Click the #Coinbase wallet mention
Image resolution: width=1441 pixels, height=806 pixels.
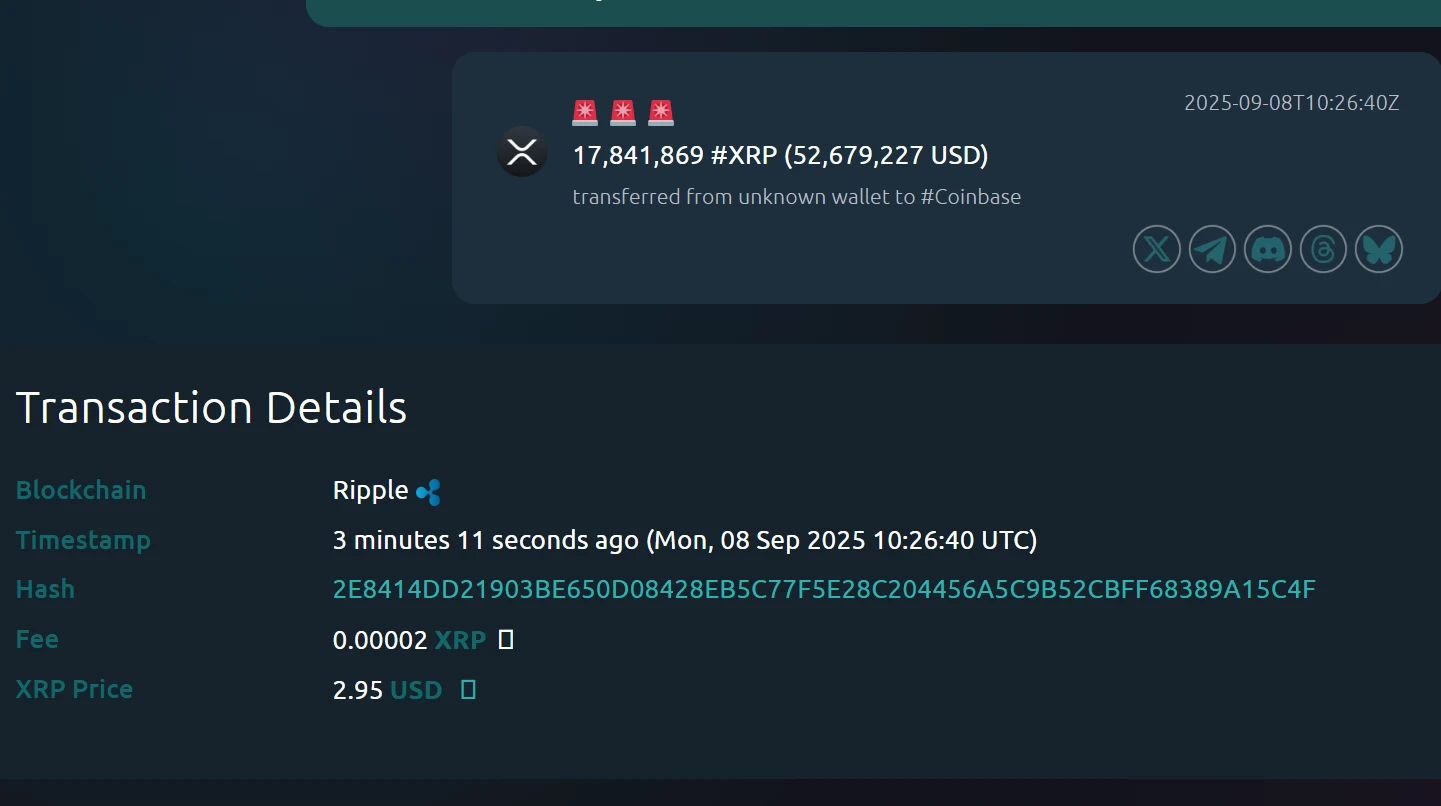[971, 196]
